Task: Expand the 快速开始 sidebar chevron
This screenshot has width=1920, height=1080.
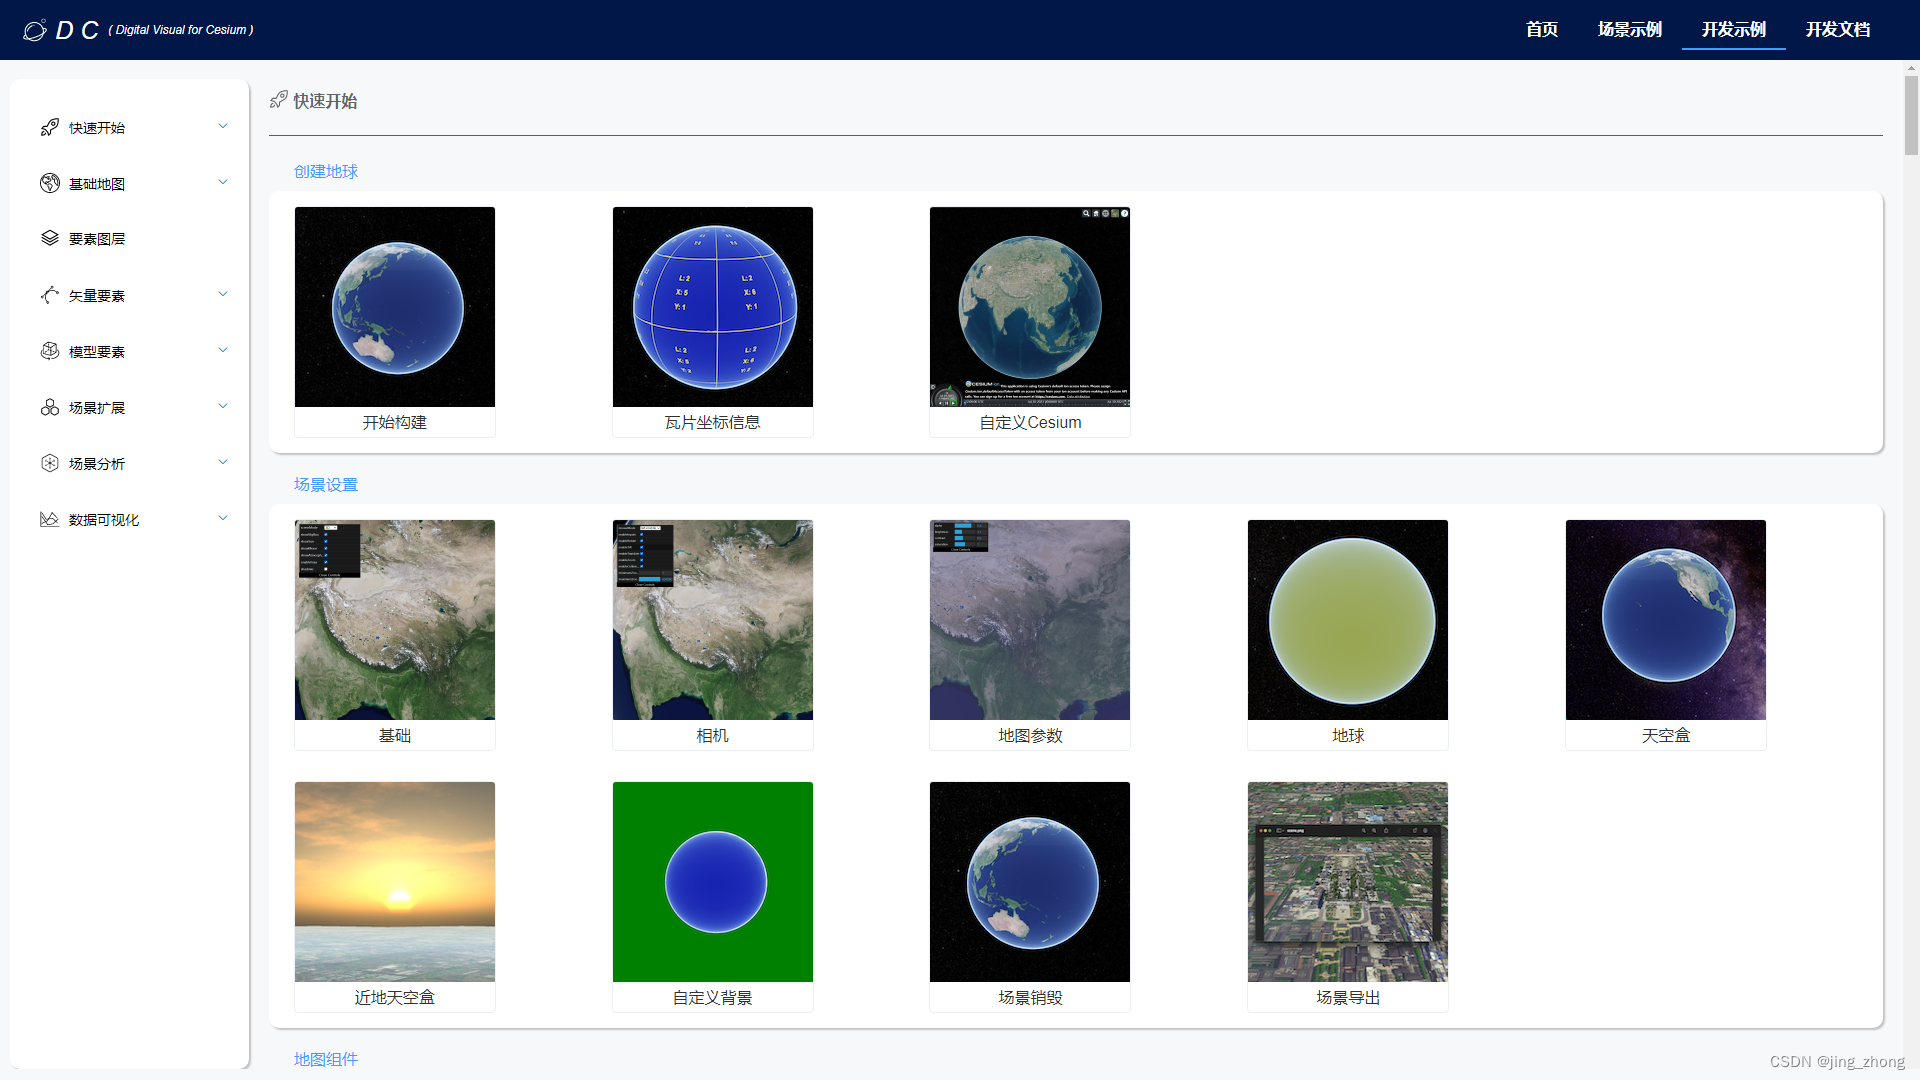Action: (x=223, y=126)
